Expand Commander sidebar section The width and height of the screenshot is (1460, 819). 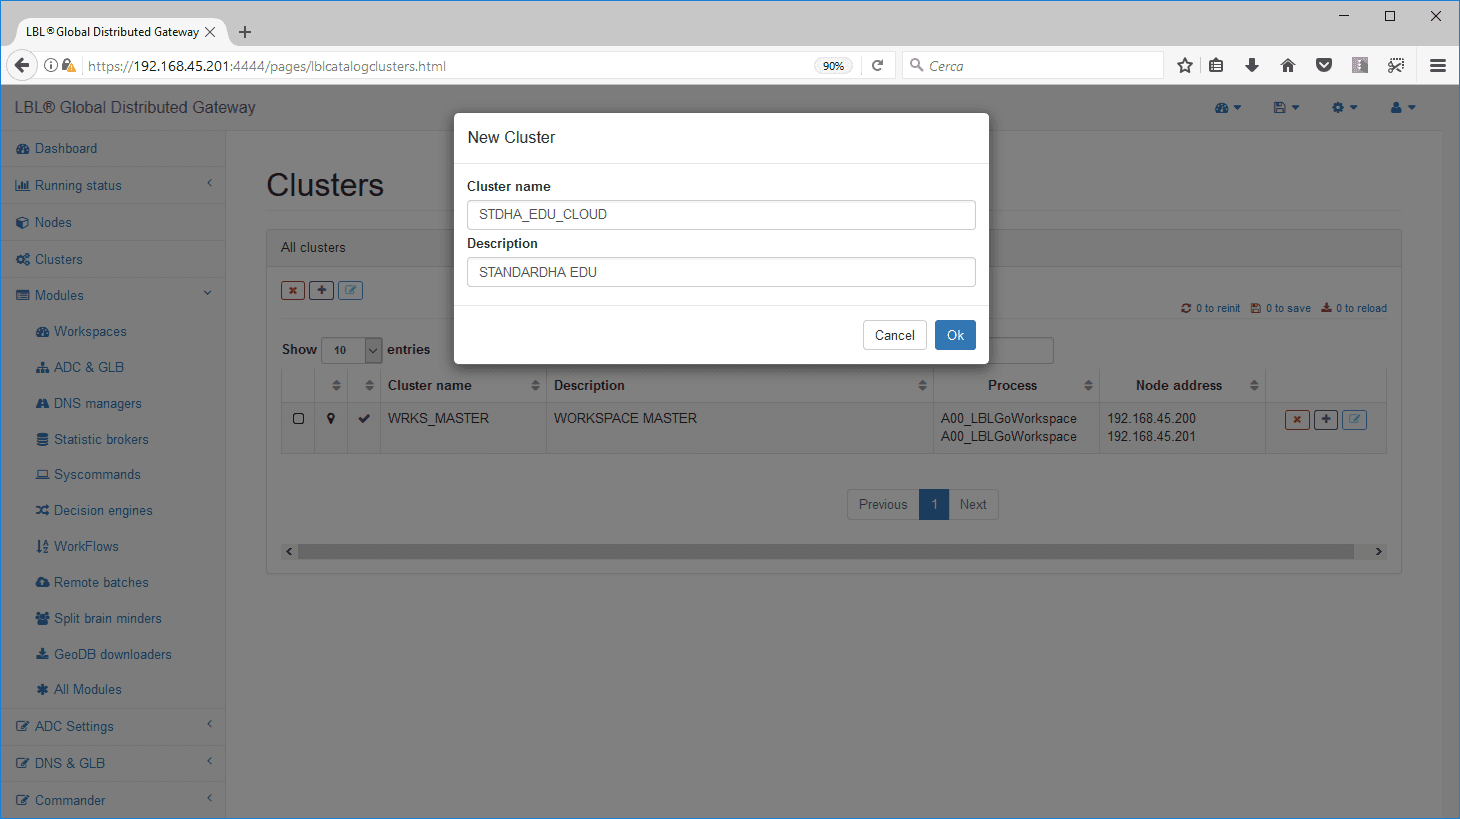click(x=112, y=800)
